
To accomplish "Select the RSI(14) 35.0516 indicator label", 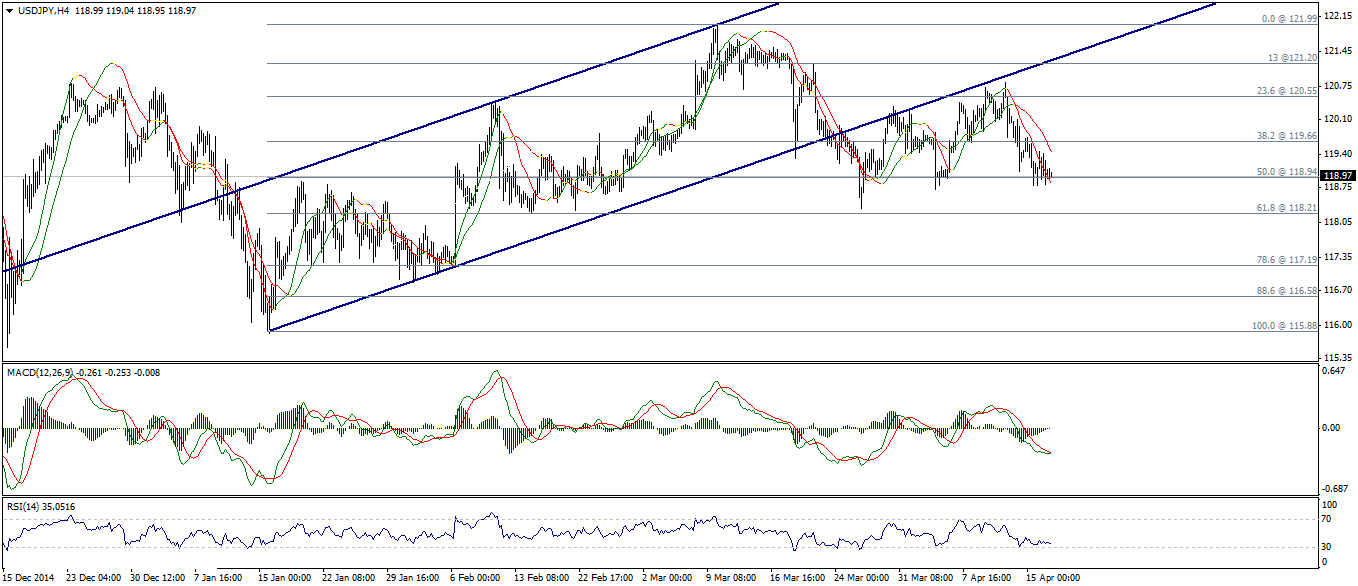I will (41, 506).
